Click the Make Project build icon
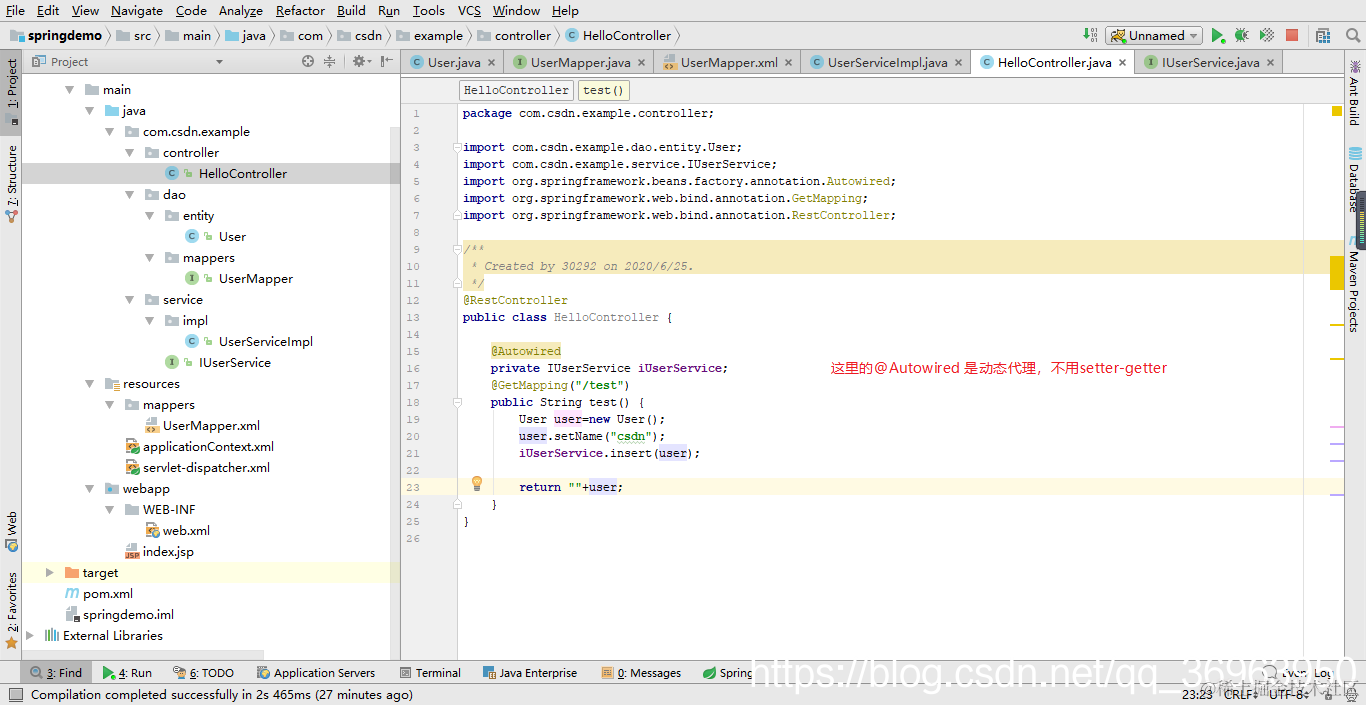The image size is (1366, 705). (x=1090, y=35)
